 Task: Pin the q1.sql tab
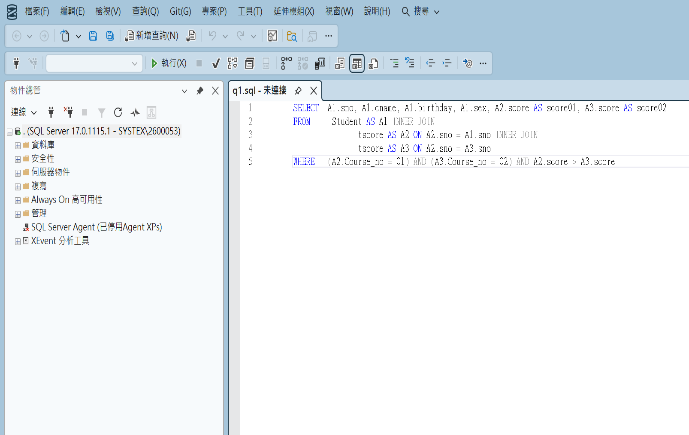pos(298,91)
